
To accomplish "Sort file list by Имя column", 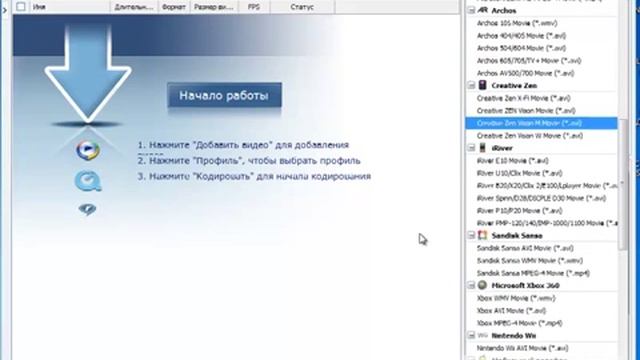I will (69, 7).
